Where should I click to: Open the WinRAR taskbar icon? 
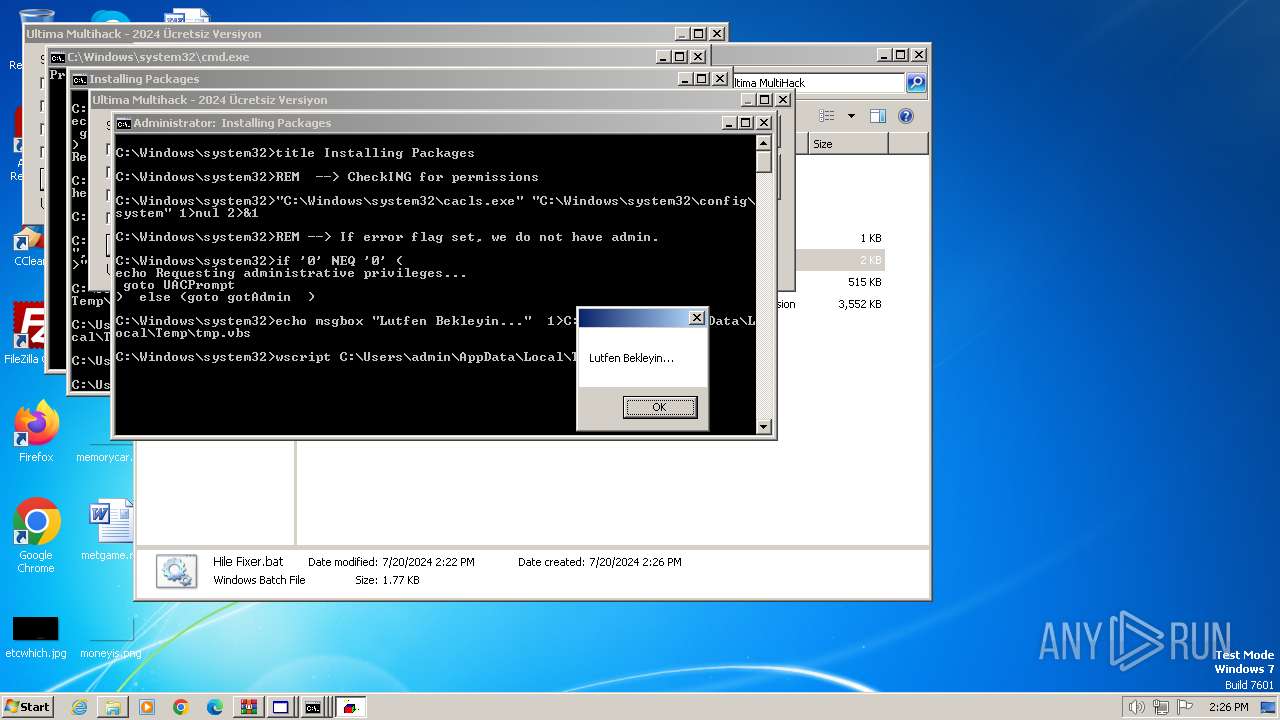pos(248,707)
